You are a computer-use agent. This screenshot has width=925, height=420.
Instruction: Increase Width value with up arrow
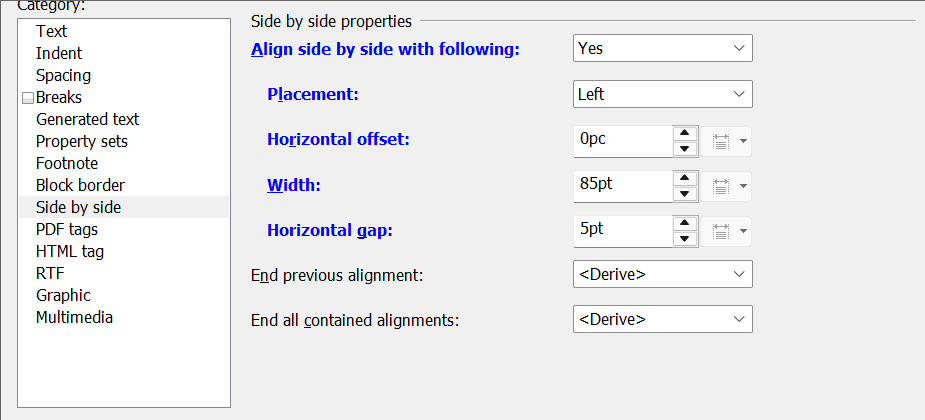click(x=684, y=179)
